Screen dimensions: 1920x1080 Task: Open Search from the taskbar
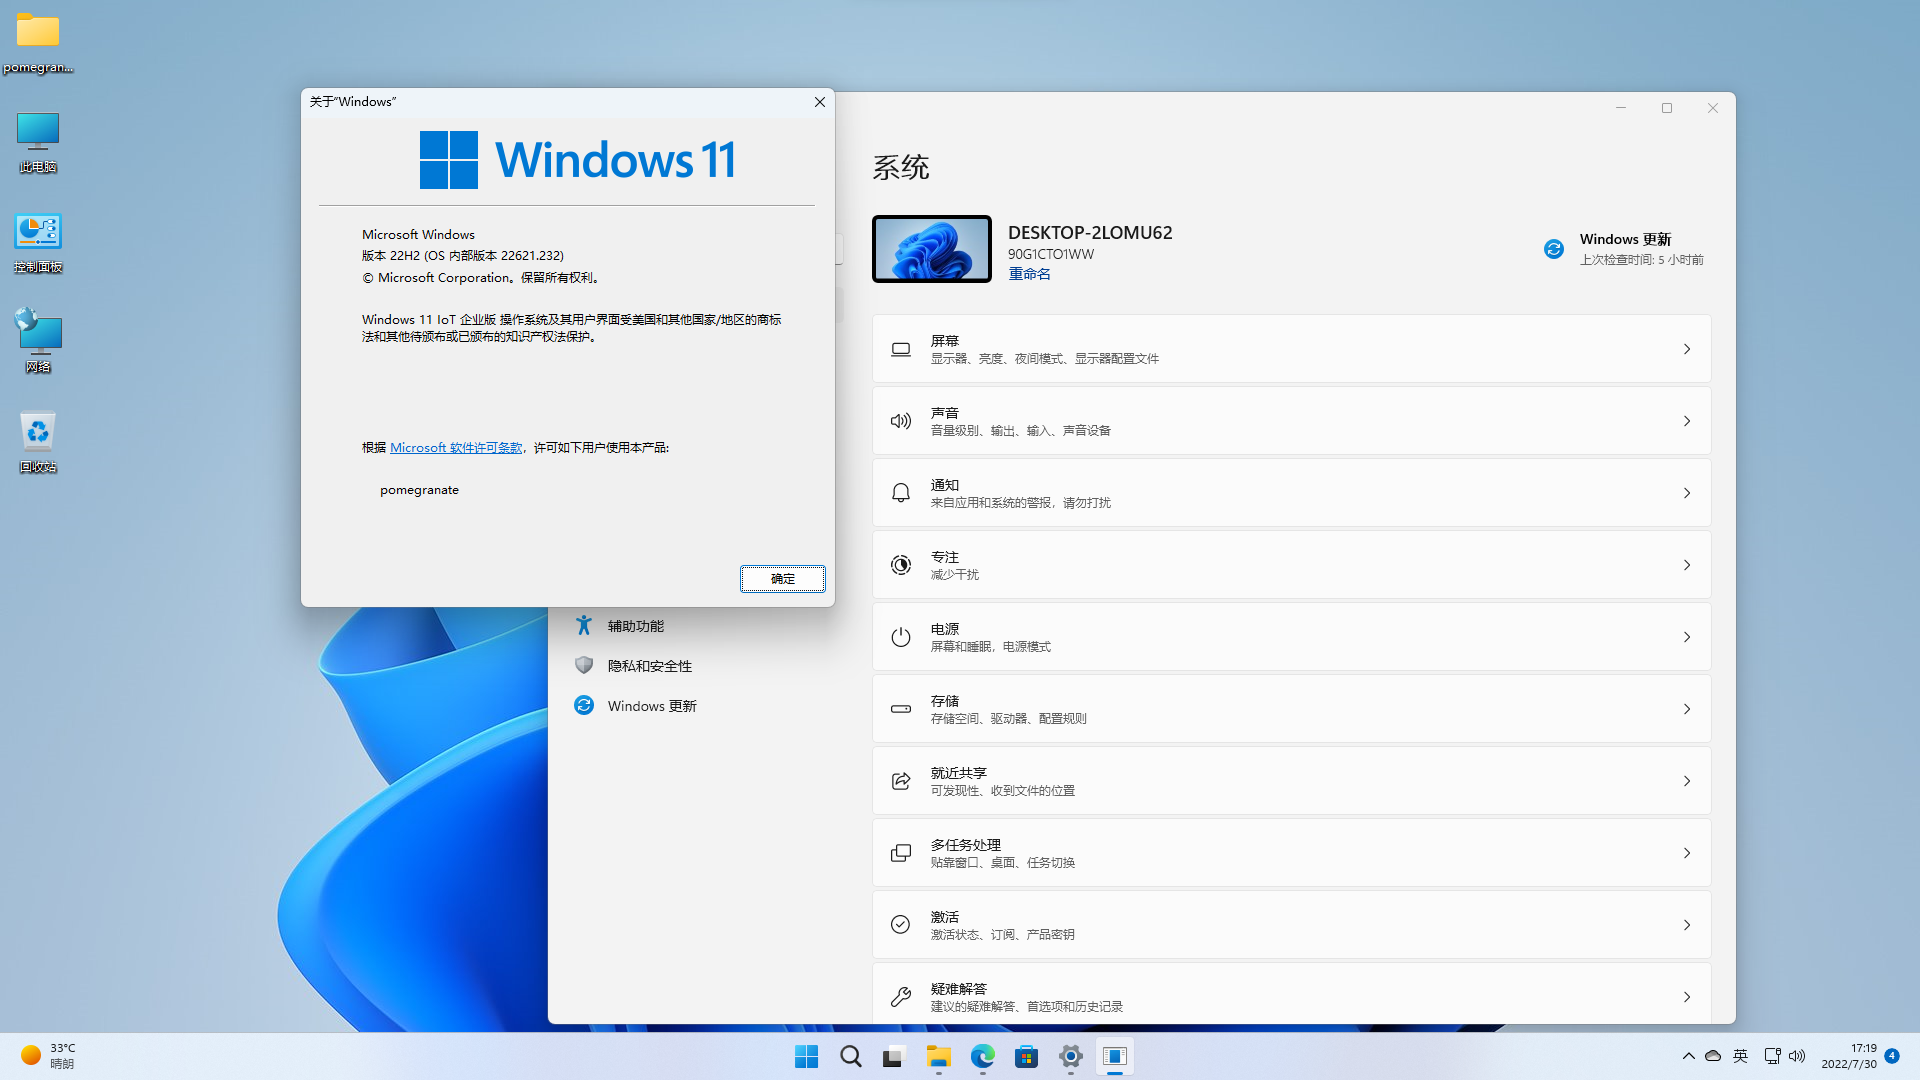pyautogui.click(x=851, y=1056)
